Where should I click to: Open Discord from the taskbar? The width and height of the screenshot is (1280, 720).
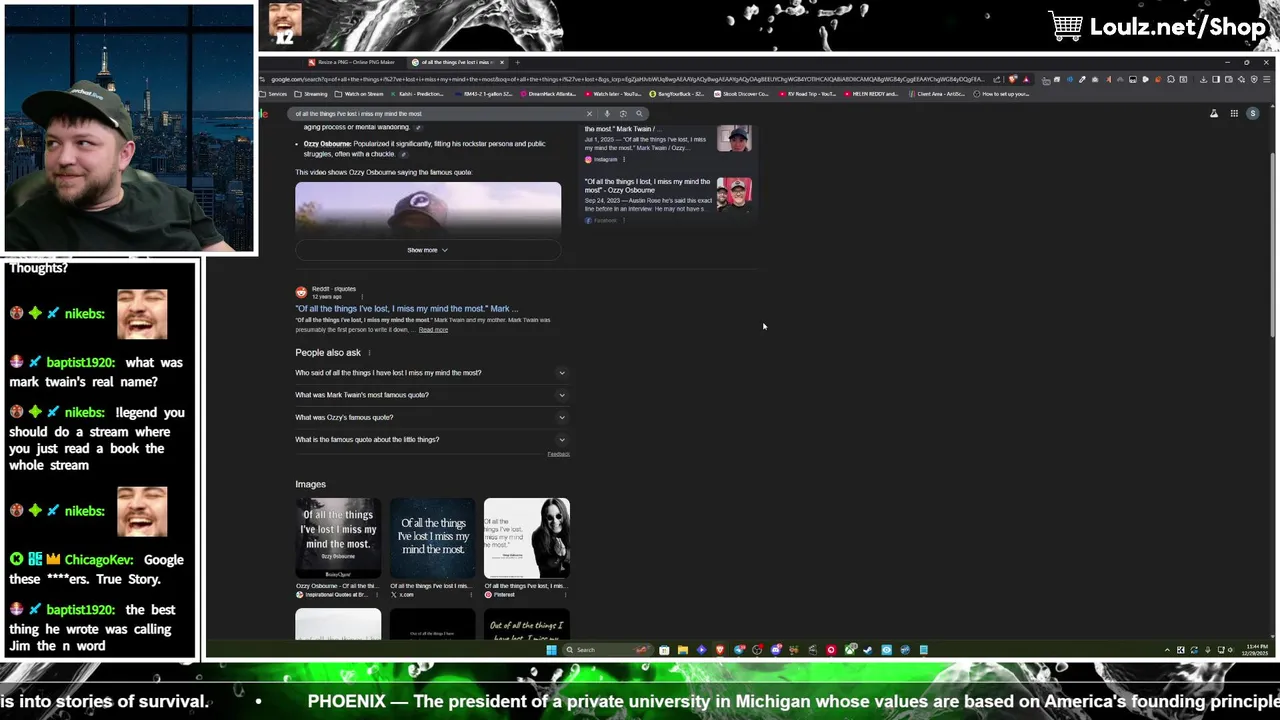click(x=775, y=650)
